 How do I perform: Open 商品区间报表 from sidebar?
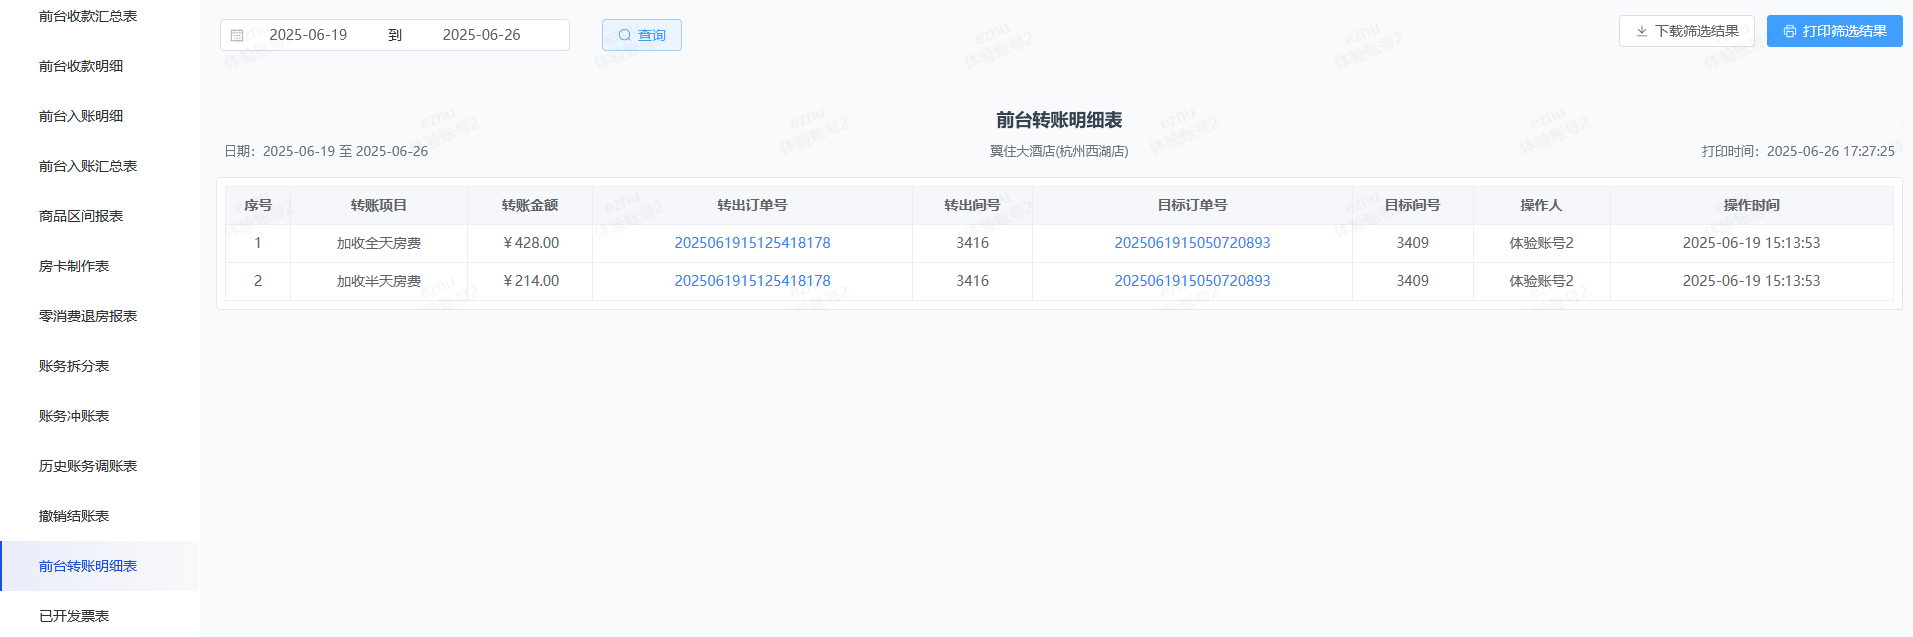(x=81, y=216)
